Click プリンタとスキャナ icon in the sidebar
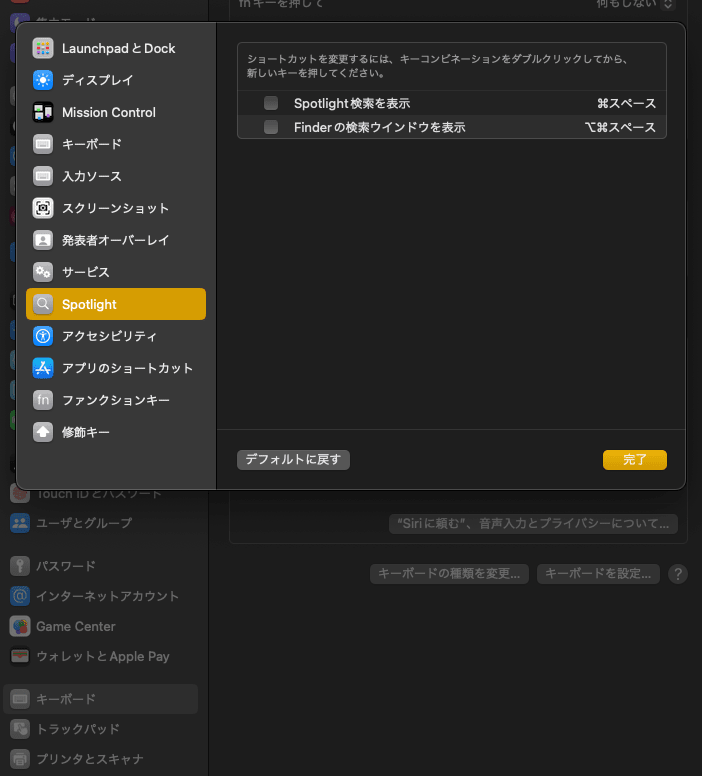 20,759
